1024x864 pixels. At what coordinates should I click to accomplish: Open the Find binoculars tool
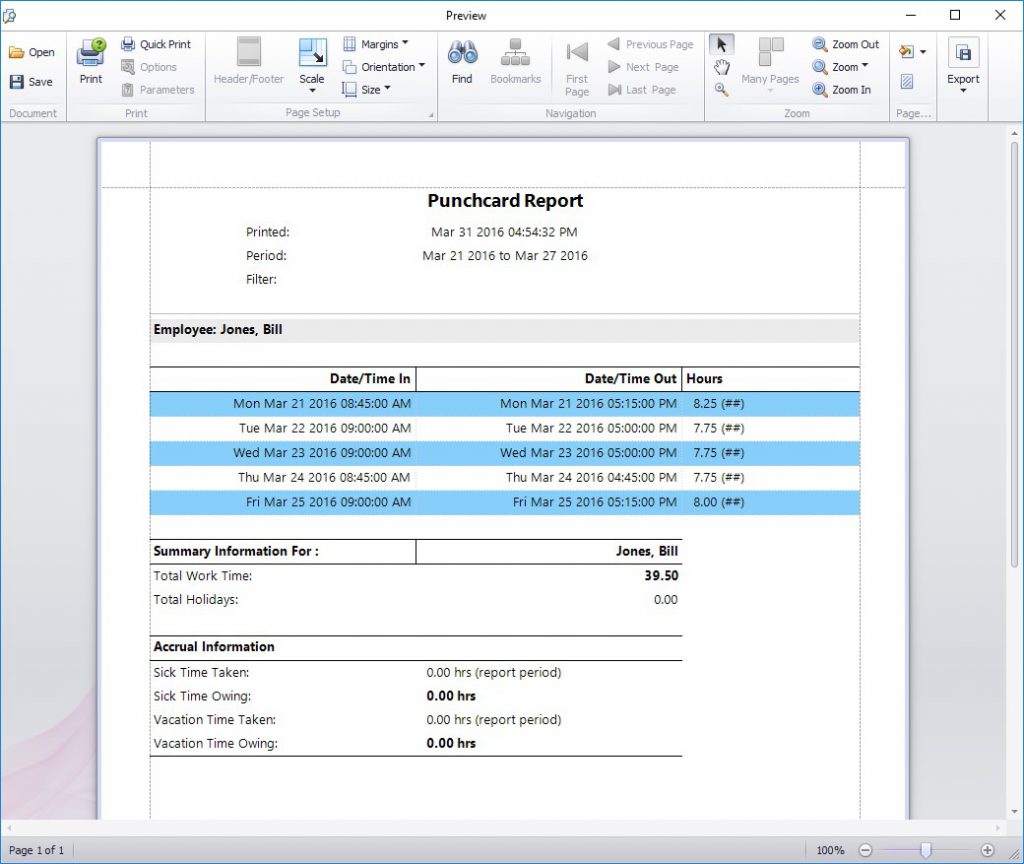pos(462,62)
